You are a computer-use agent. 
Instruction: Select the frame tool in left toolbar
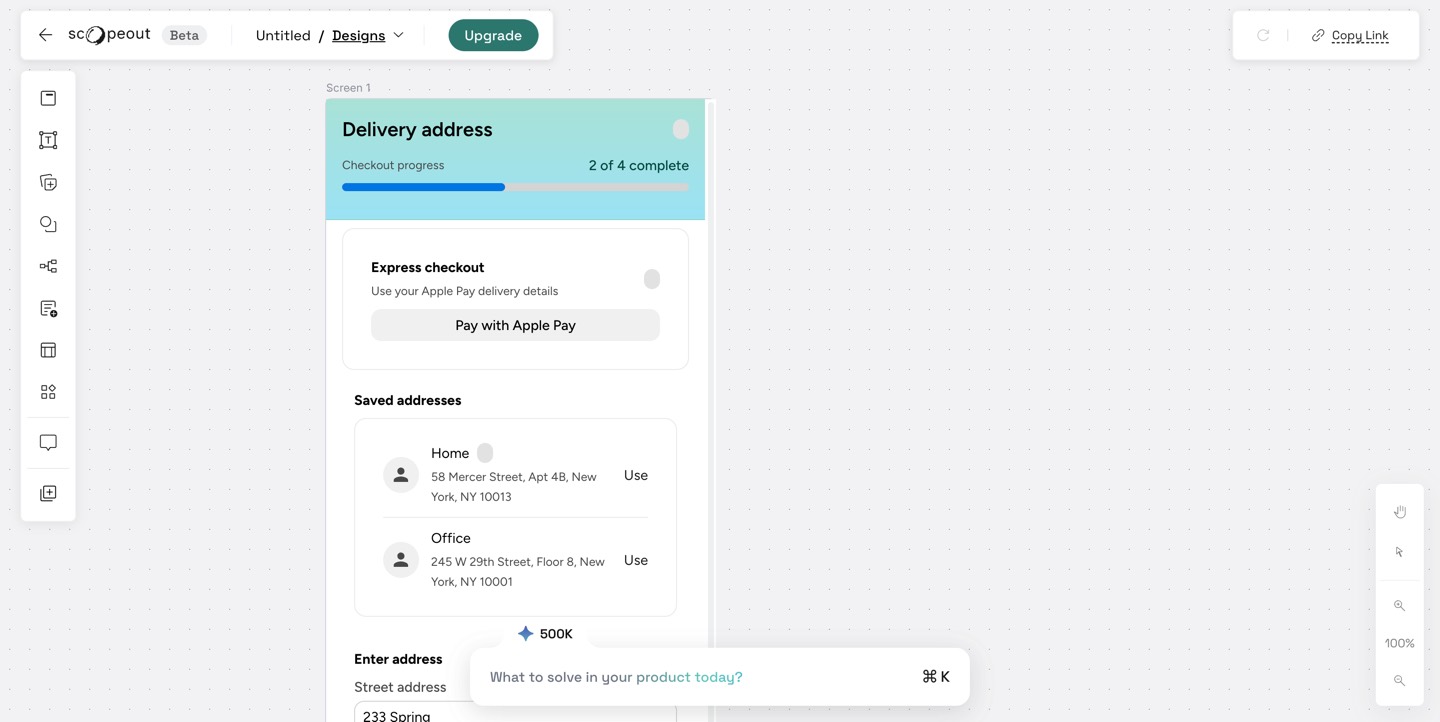point(48,98)
